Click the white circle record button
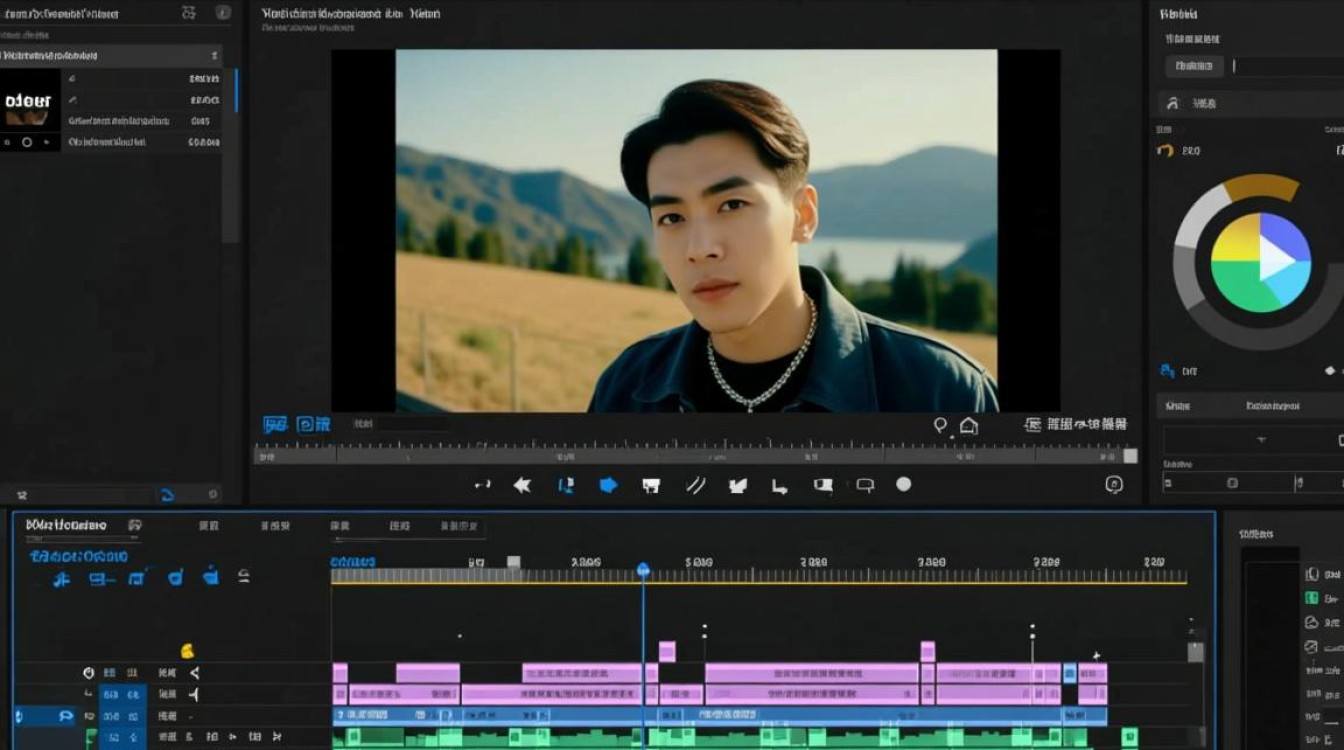This screenshot has height=750, width=1344. tap(904, 484)
